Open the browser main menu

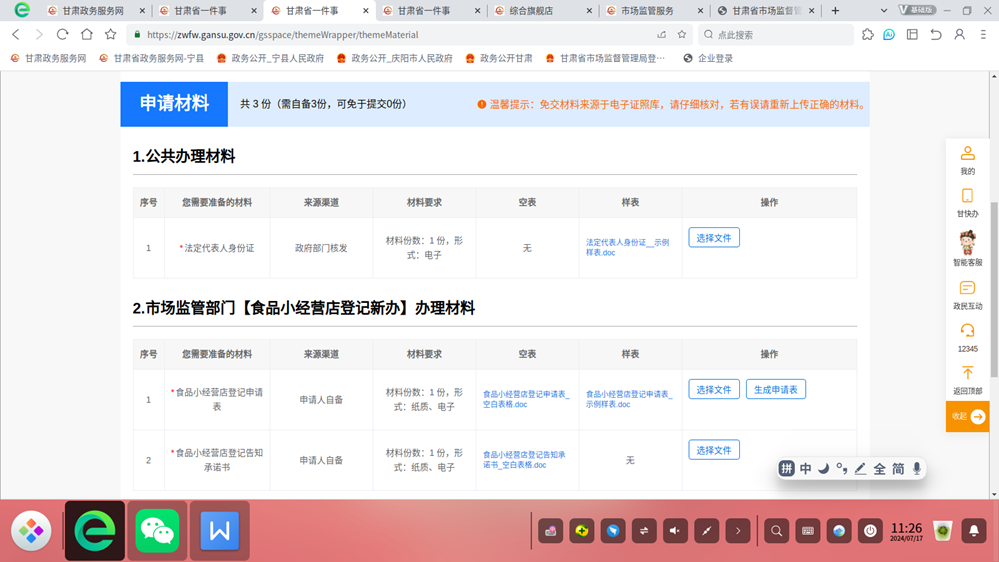[983, 34]
